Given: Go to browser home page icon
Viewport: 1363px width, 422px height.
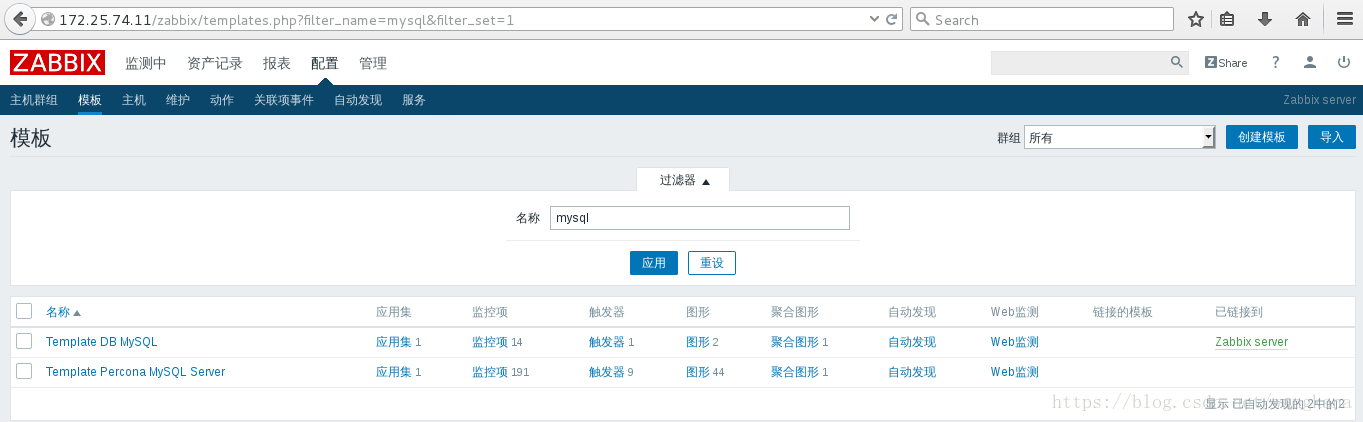Looking at the screenshot, I should click(1302, 19).
